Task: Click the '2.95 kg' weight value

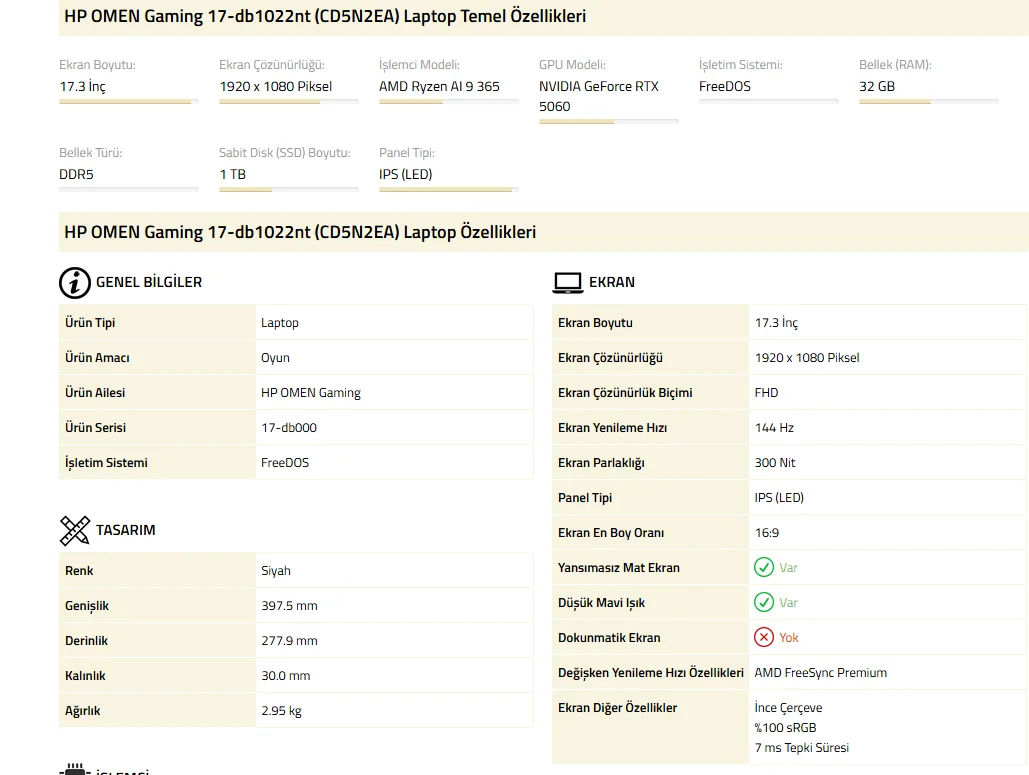Action: point(282,711)
